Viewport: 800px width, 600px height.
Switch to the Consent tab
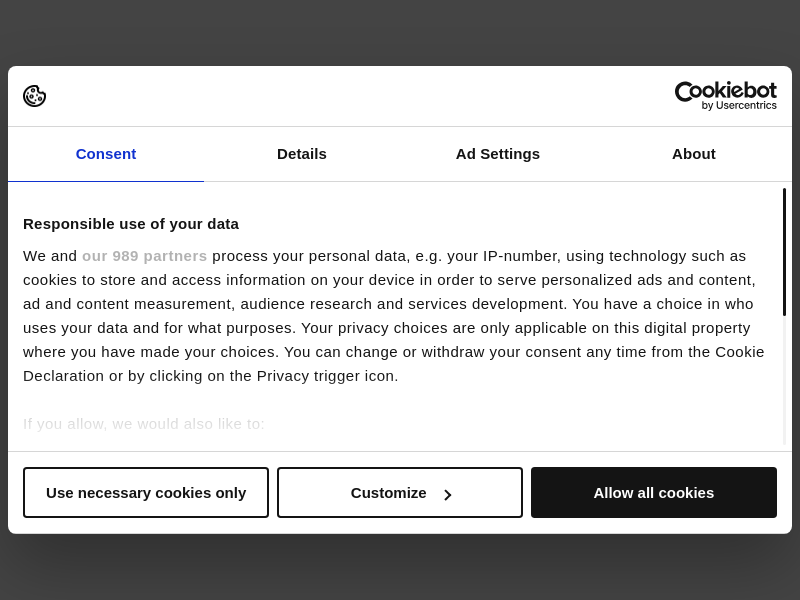point(106,154)
